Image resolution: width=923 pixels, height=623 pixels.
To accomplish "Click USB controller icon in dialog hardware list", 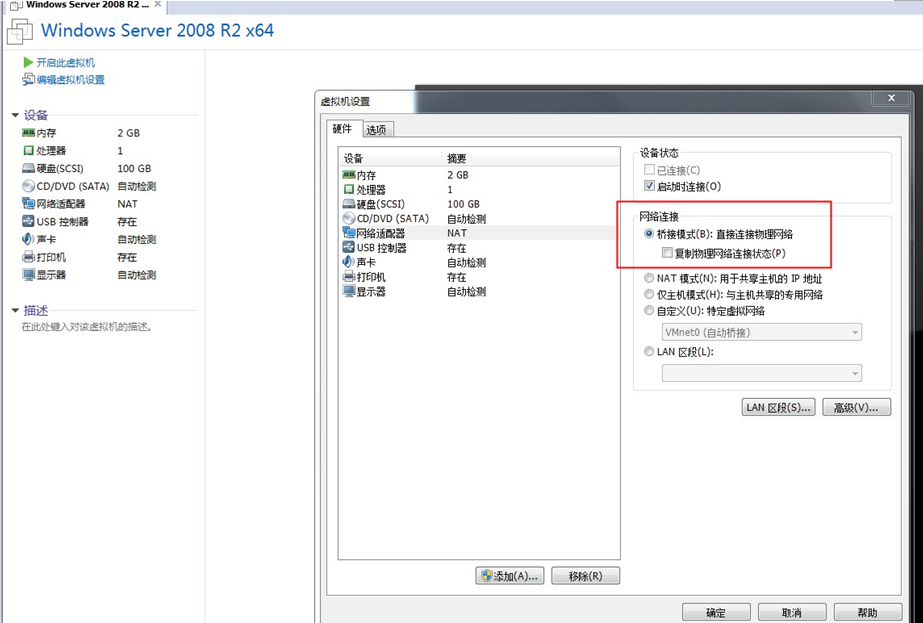I will (x=348, y=247).
